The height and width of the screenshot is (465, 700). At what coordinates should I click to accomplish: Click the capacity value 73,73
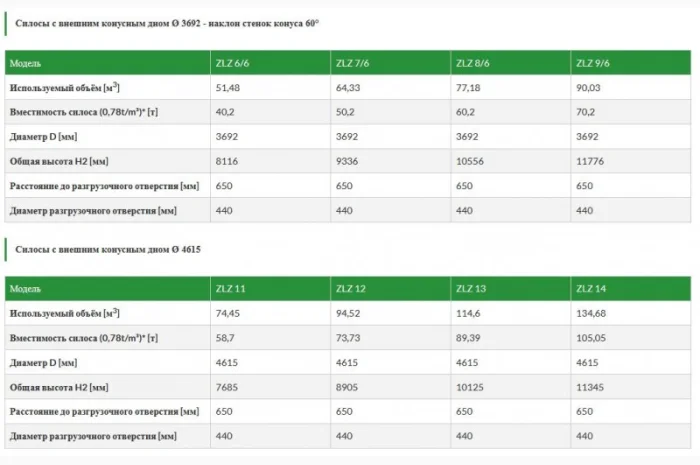point(349,338)
